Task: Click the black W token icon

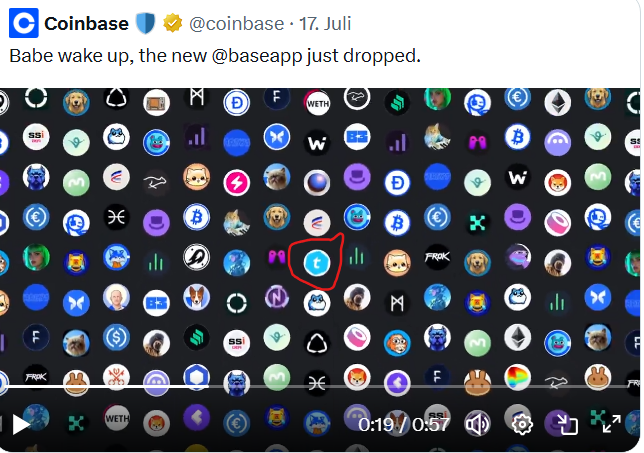Action: 316,142
